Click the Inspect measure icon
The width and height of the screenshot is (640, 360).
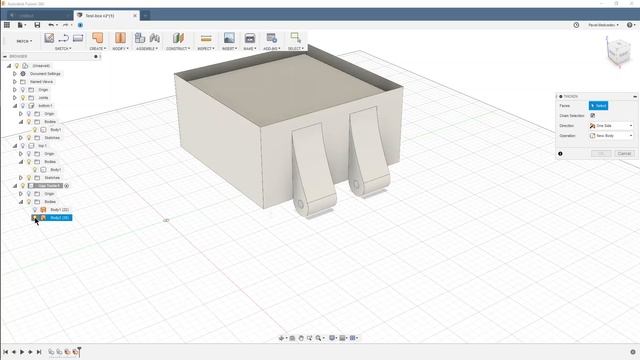[x=206, y=38]
